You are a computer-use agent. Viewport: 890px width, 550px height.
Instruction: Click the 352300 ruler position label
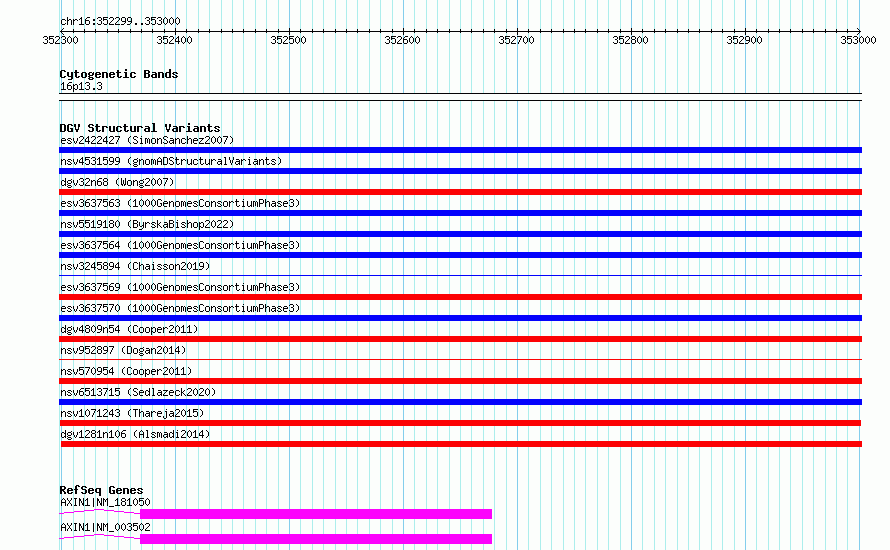[60, 40]
